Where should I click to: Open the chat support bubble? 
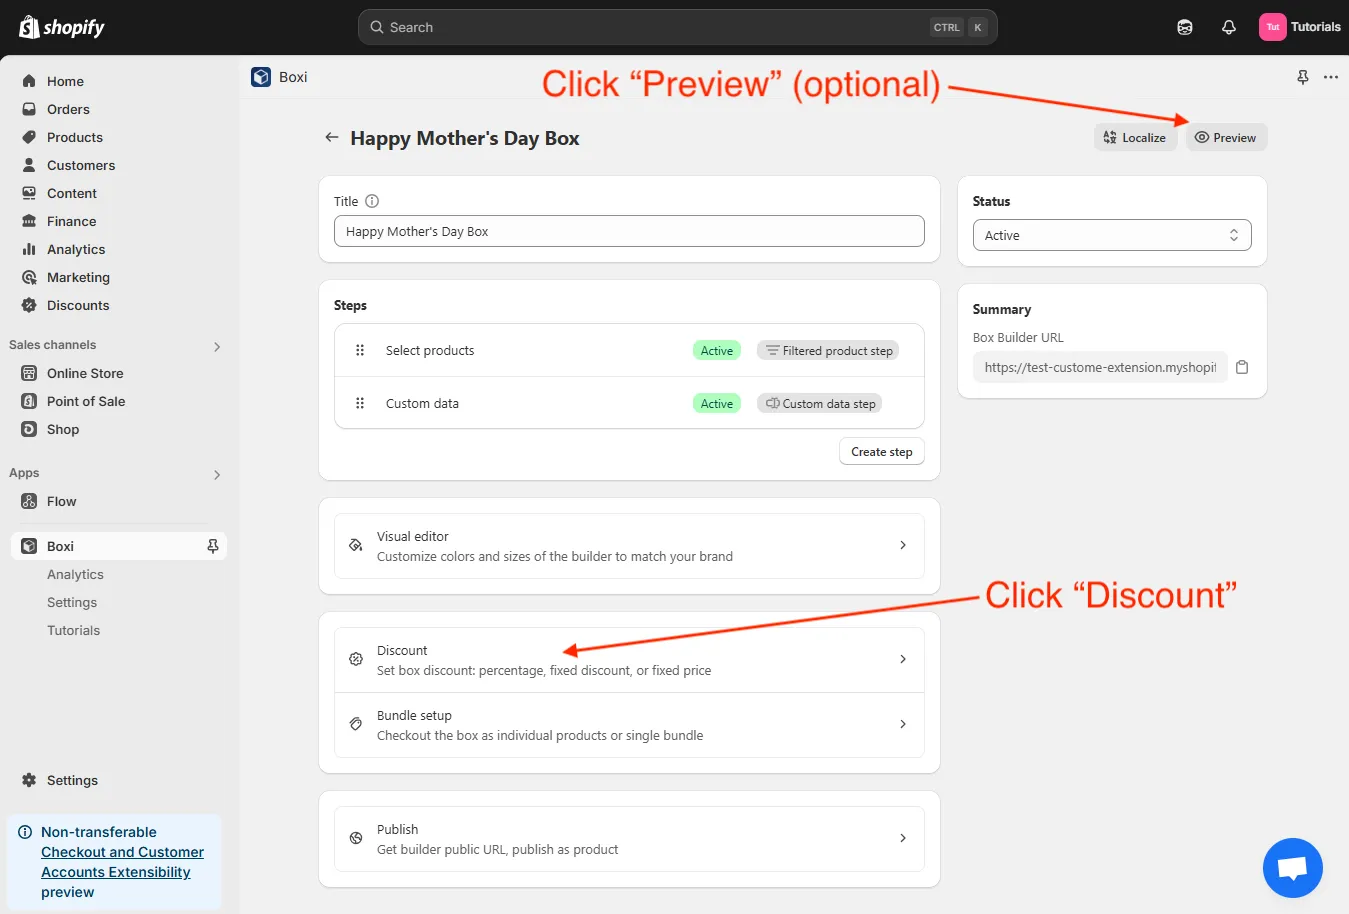1292,868
